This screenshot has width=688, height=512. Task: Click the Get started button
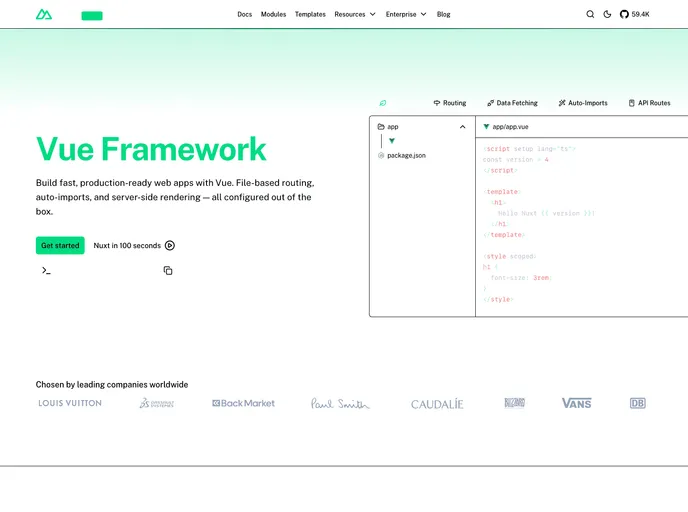pos(60,246)
